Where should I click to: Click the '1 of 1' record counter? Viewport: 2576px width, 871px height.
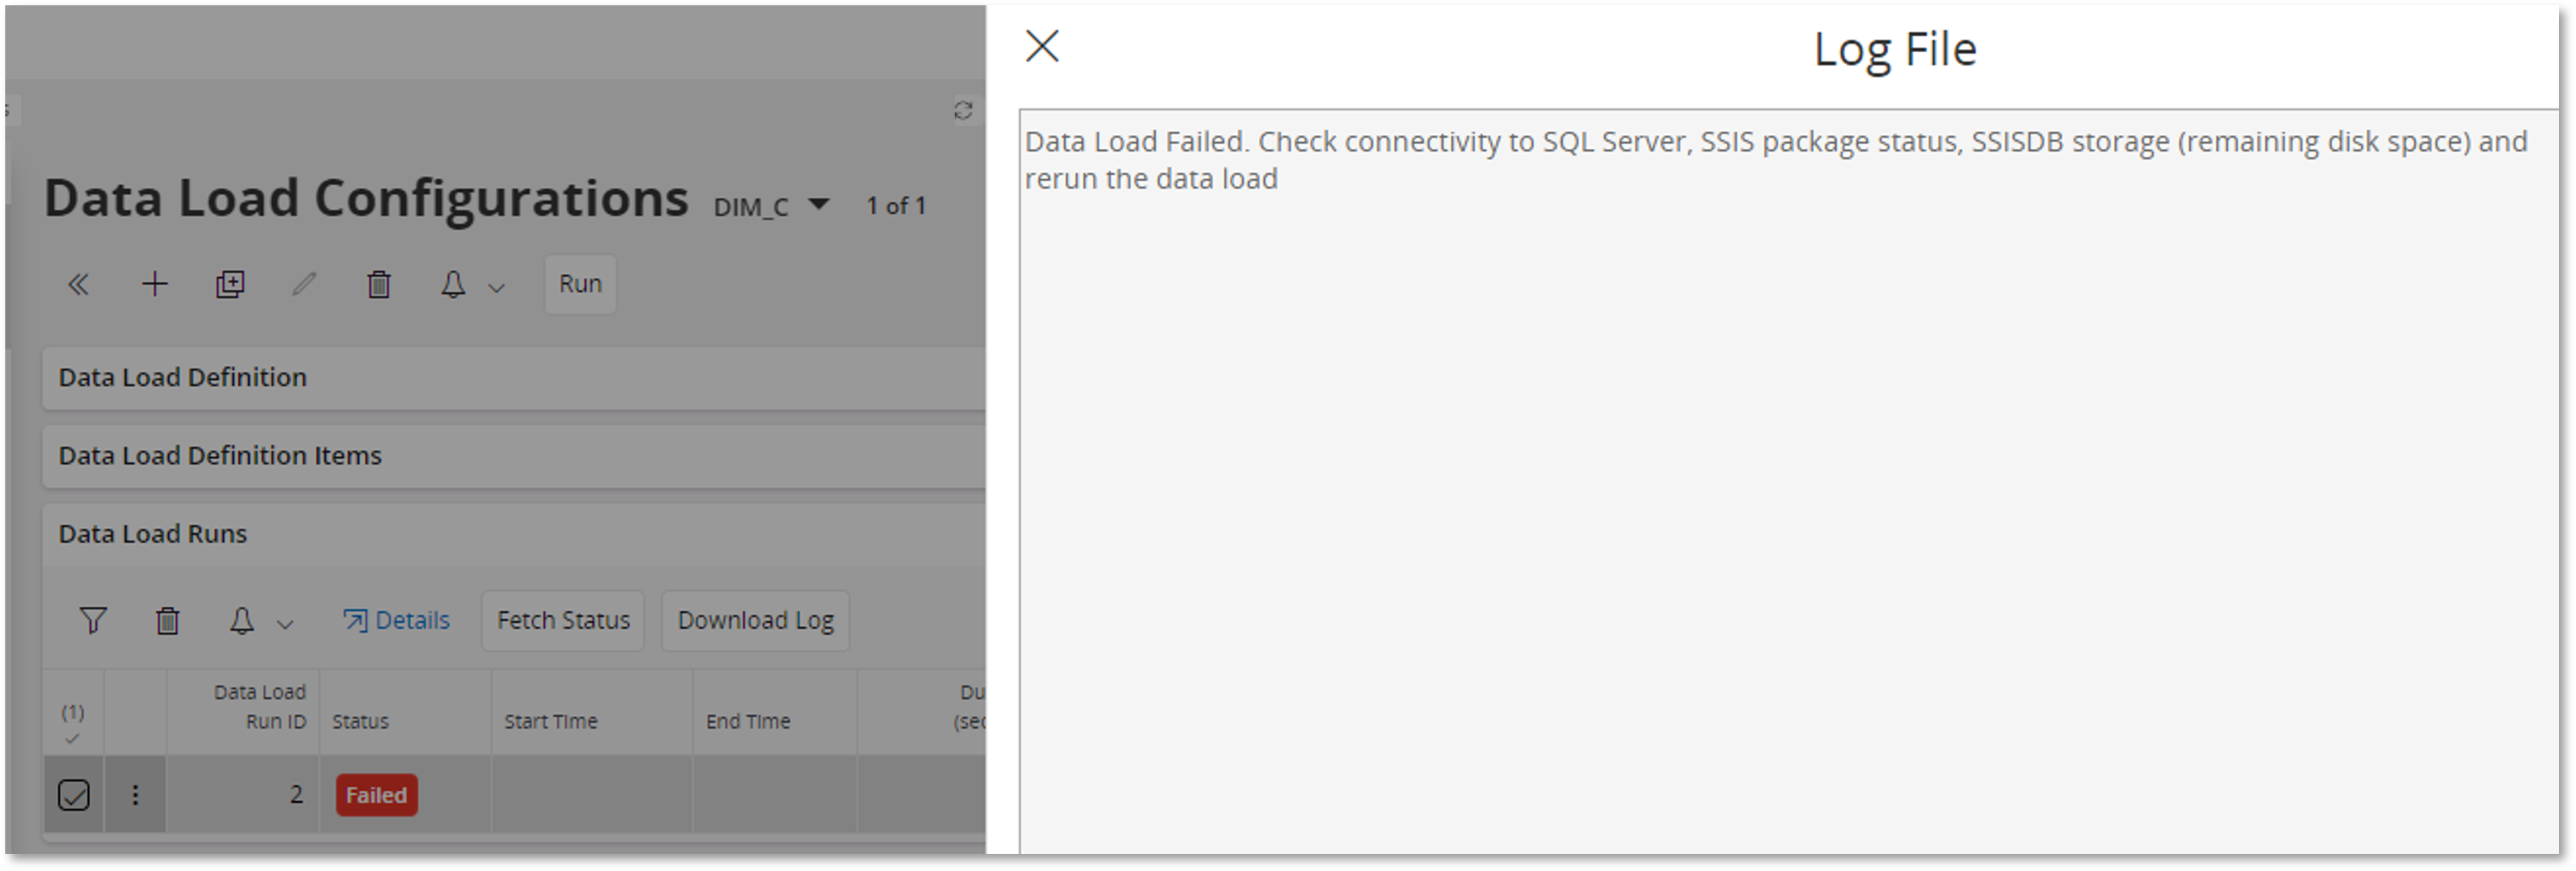[x=896, y=206]
